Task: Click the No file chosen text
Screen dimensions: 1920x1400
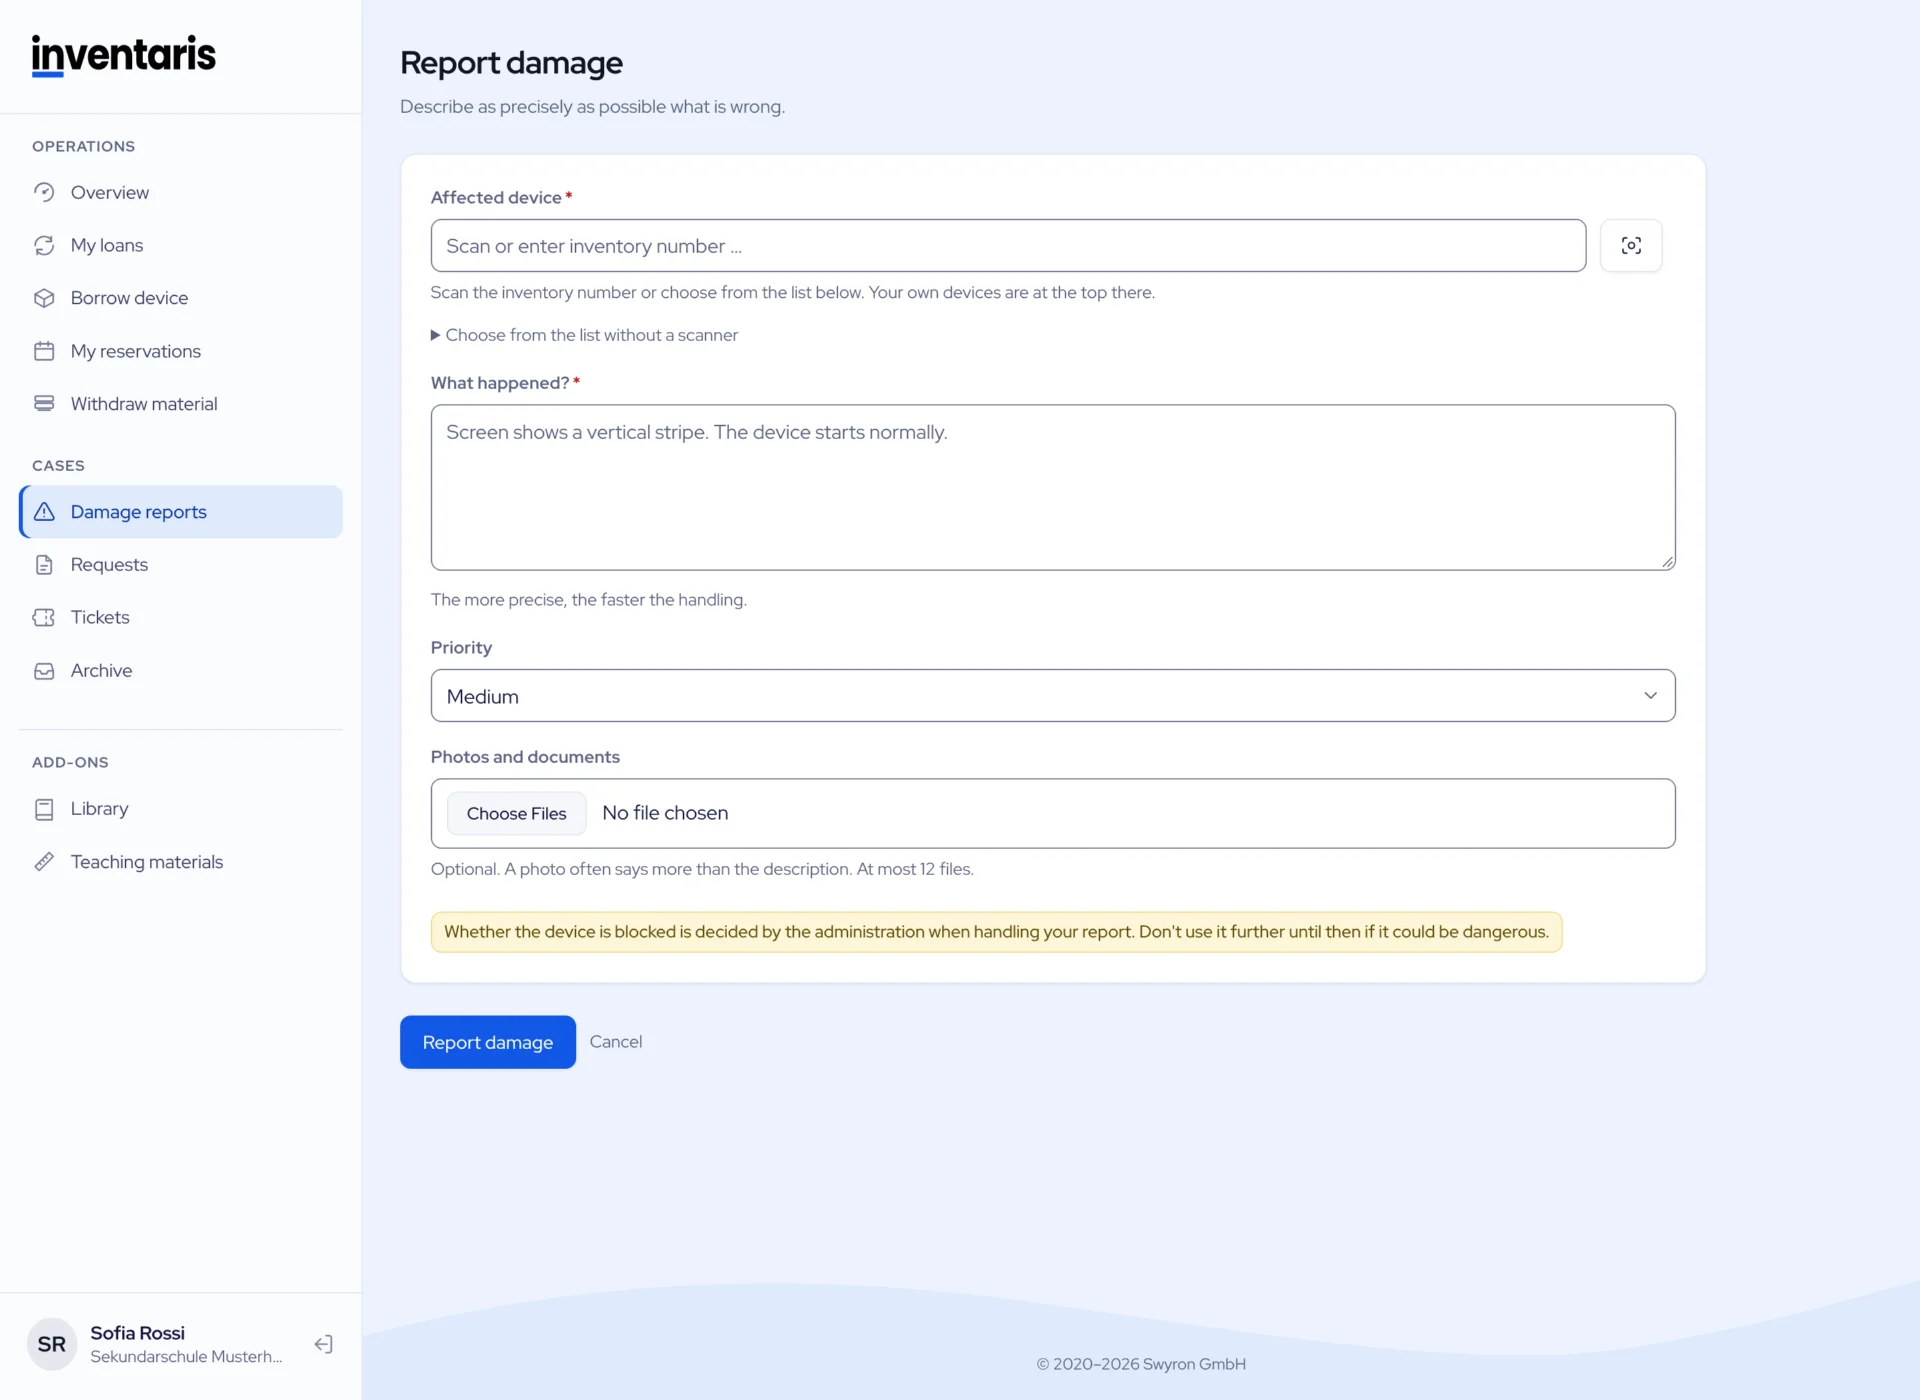Action: click(x=665, y=813)
